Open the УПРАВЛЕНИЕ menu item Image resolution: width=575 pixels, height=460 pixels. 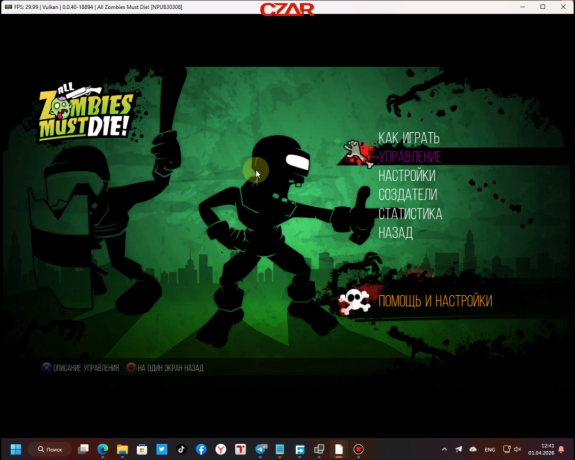pyautogui.click(x=410, y=157)
